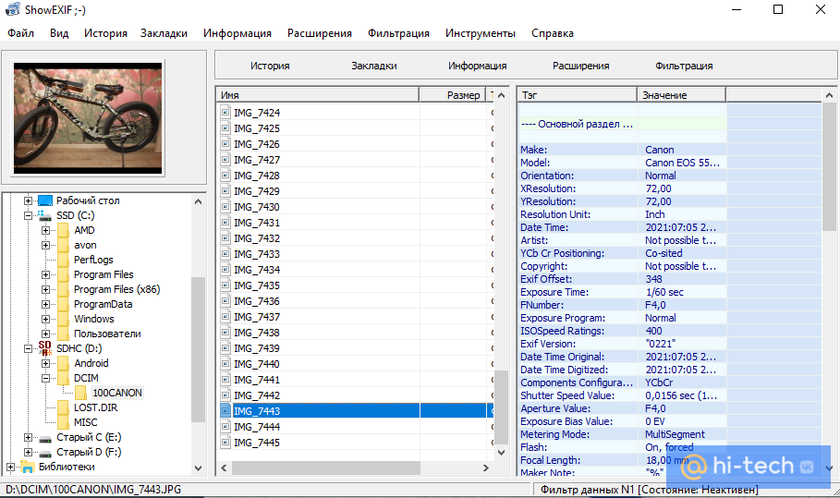Collapse the SSD (C:) drive node
The image size is (840, 498).
click(x=28, y=216)
